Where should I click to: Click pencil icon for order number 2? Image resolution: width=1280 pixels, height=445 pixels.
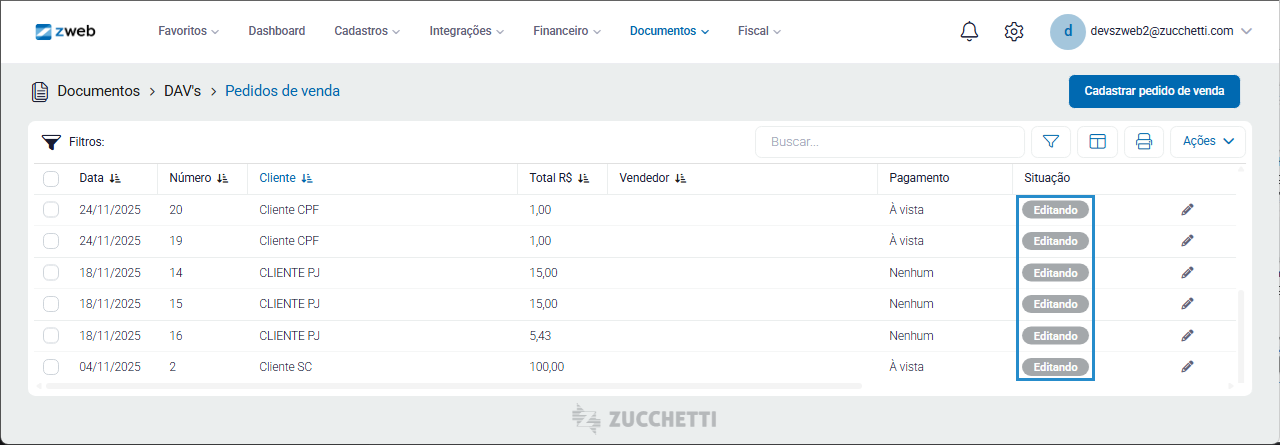(x=1187, y=367)
